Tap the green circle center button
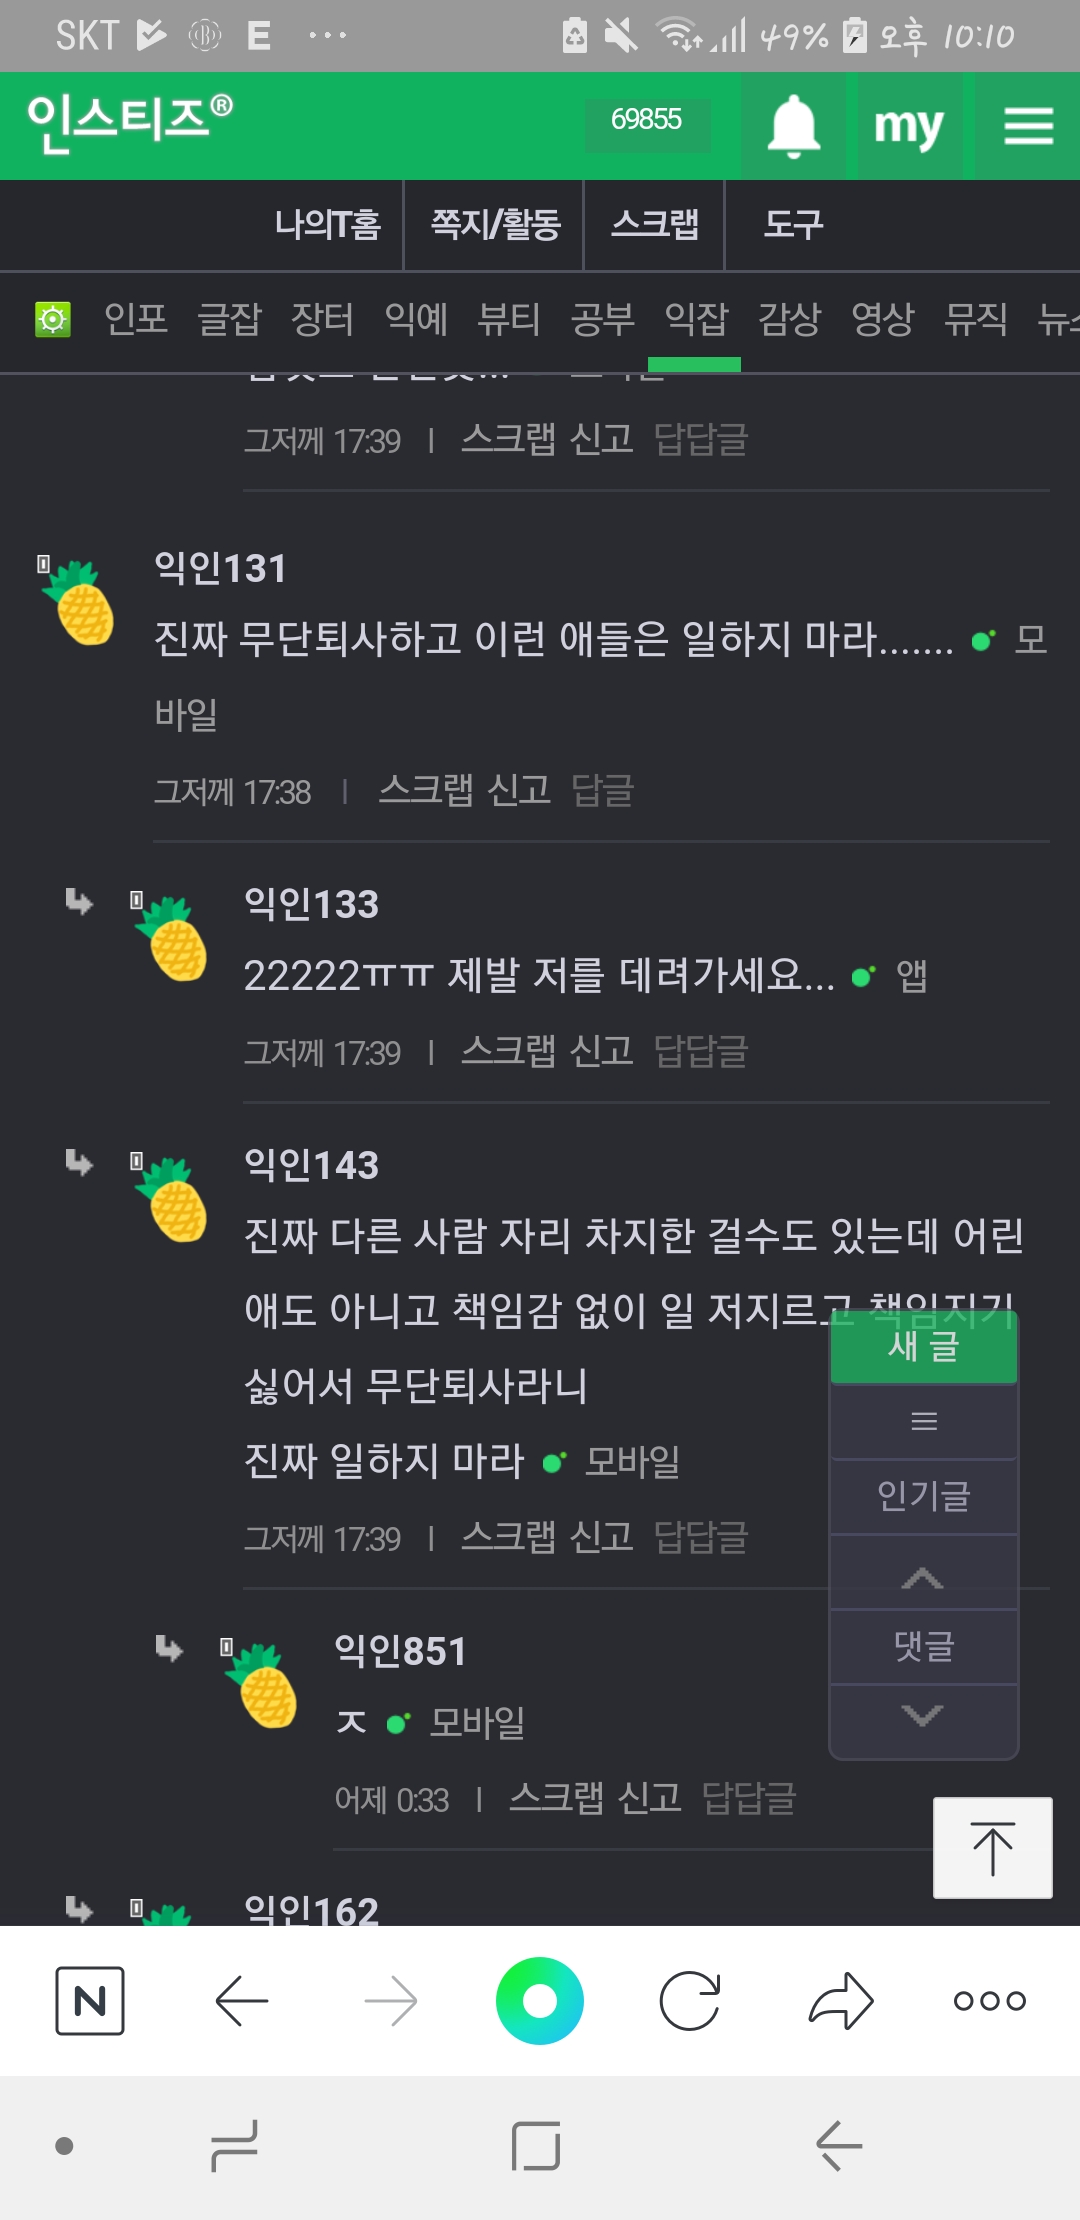 (x=540, y=2001)
